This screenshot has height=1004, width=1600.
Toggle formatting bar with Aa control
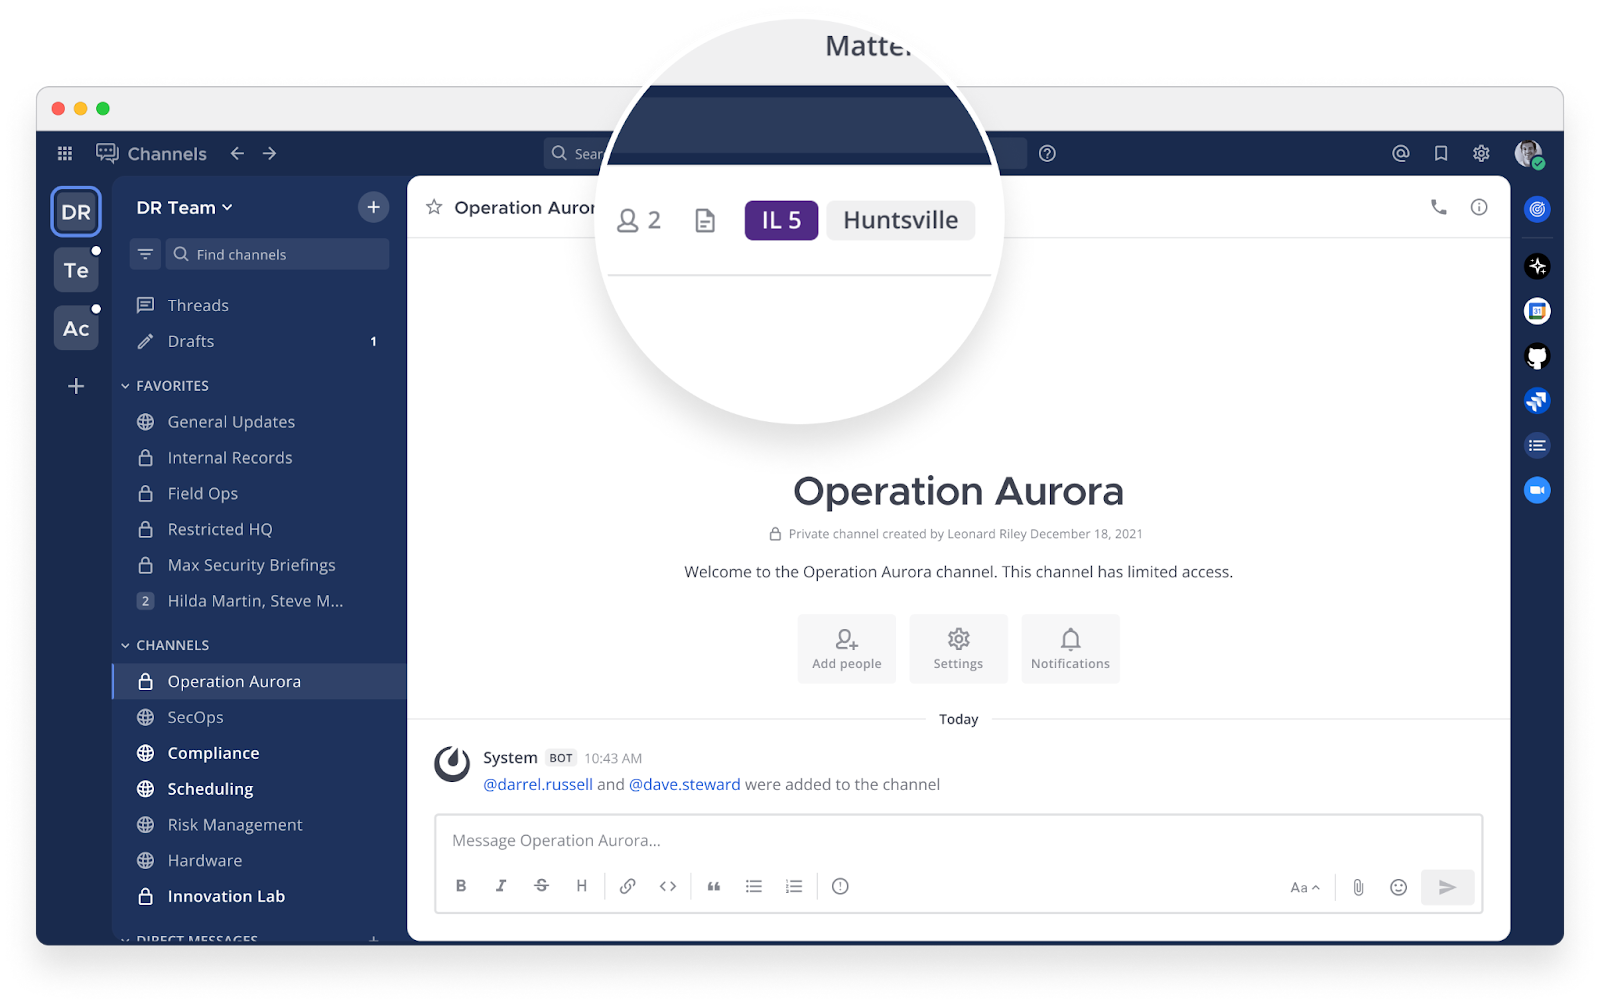click(x=1305, y=887)
